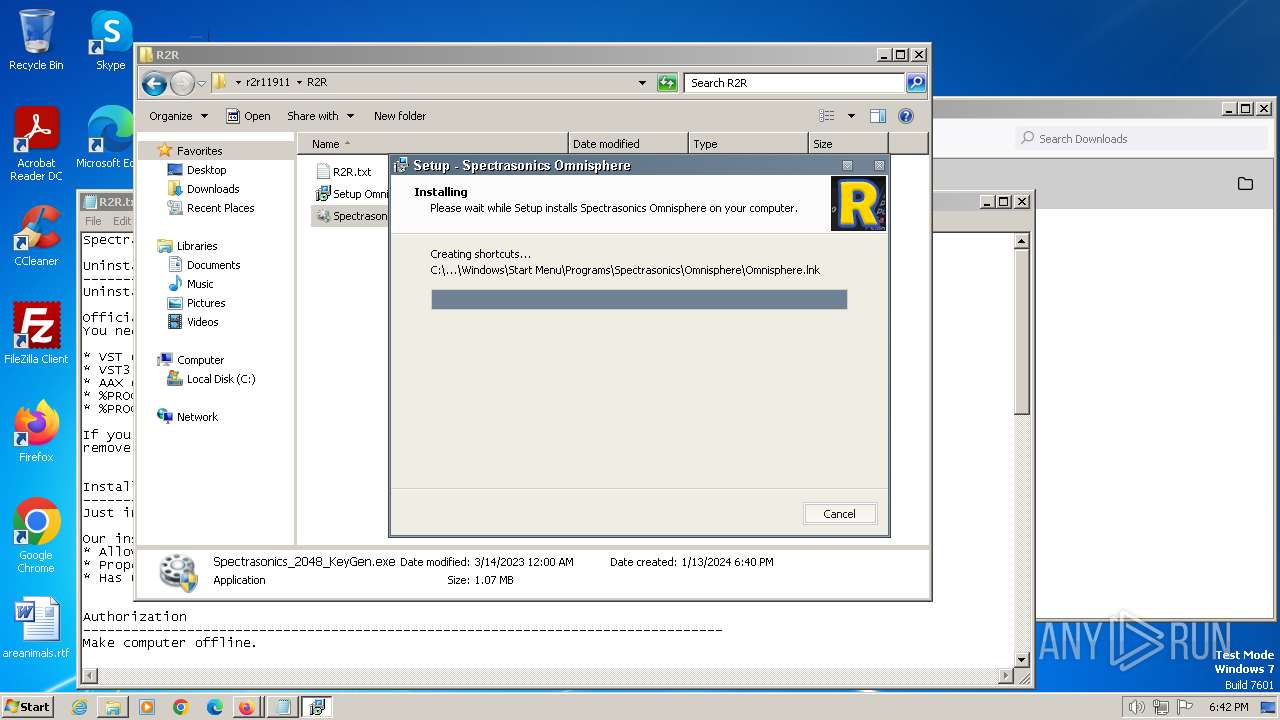Viewport: 1280px width, 720px height.
Task: Open the view options dropdown arrow
Action: (851, 116)
